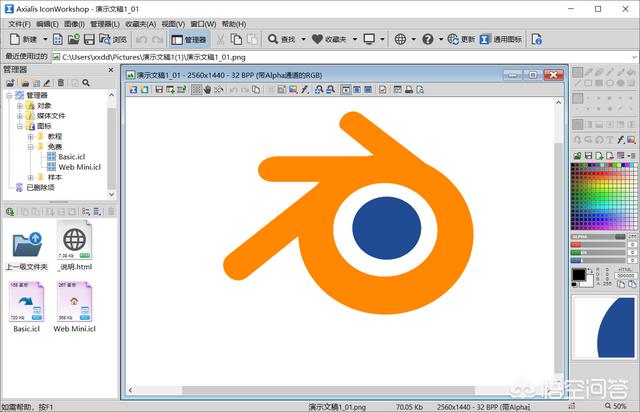
Task: Click the red channel slider
Action: click(598, 245)
